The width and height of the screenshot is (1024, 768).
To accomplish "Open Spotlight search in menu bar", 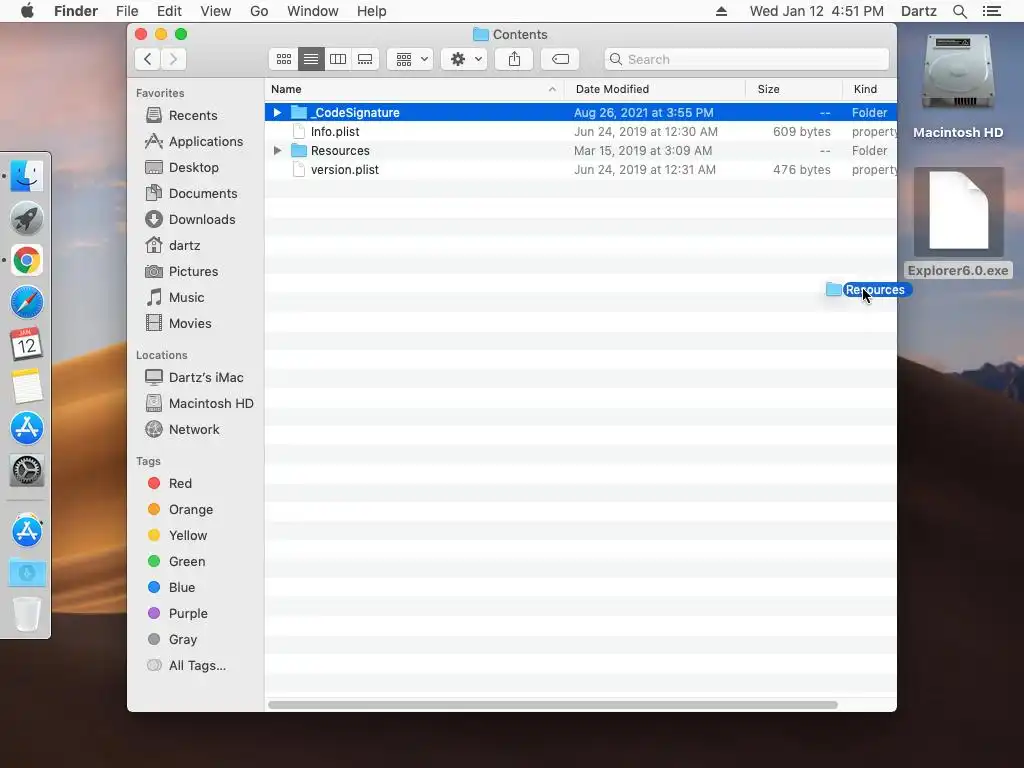I will (x=959, y=11).
